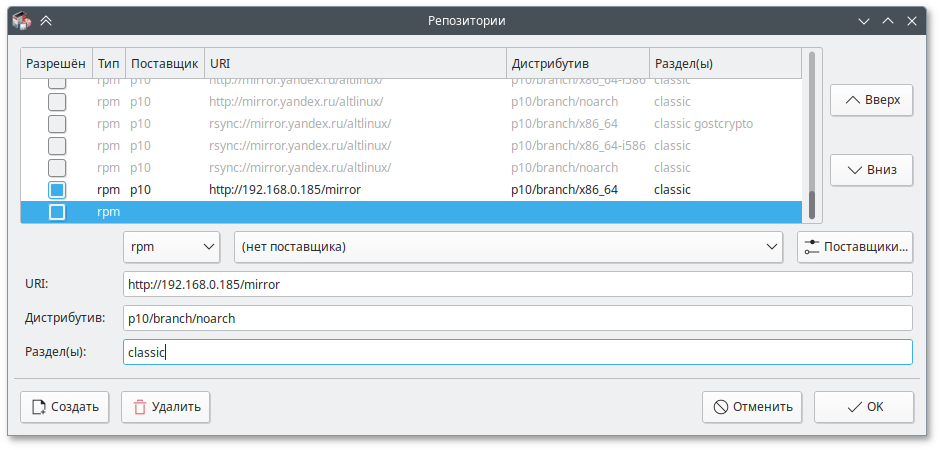Open the rpm type dropdown

point(171,246)
